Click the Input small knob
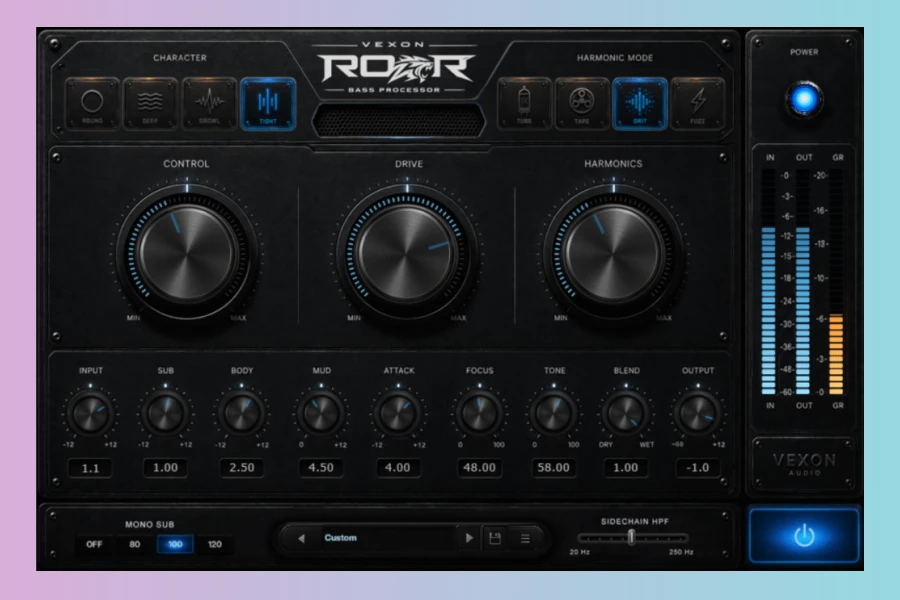 [x=90, y=413]
